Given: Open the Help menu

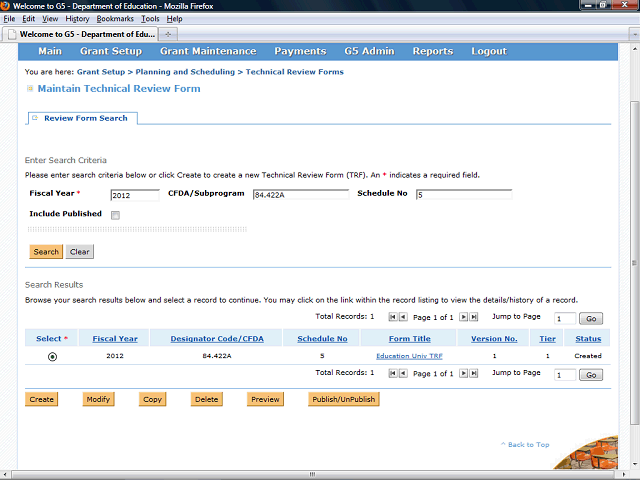Looking at the screenshot, I should point(174,19).
